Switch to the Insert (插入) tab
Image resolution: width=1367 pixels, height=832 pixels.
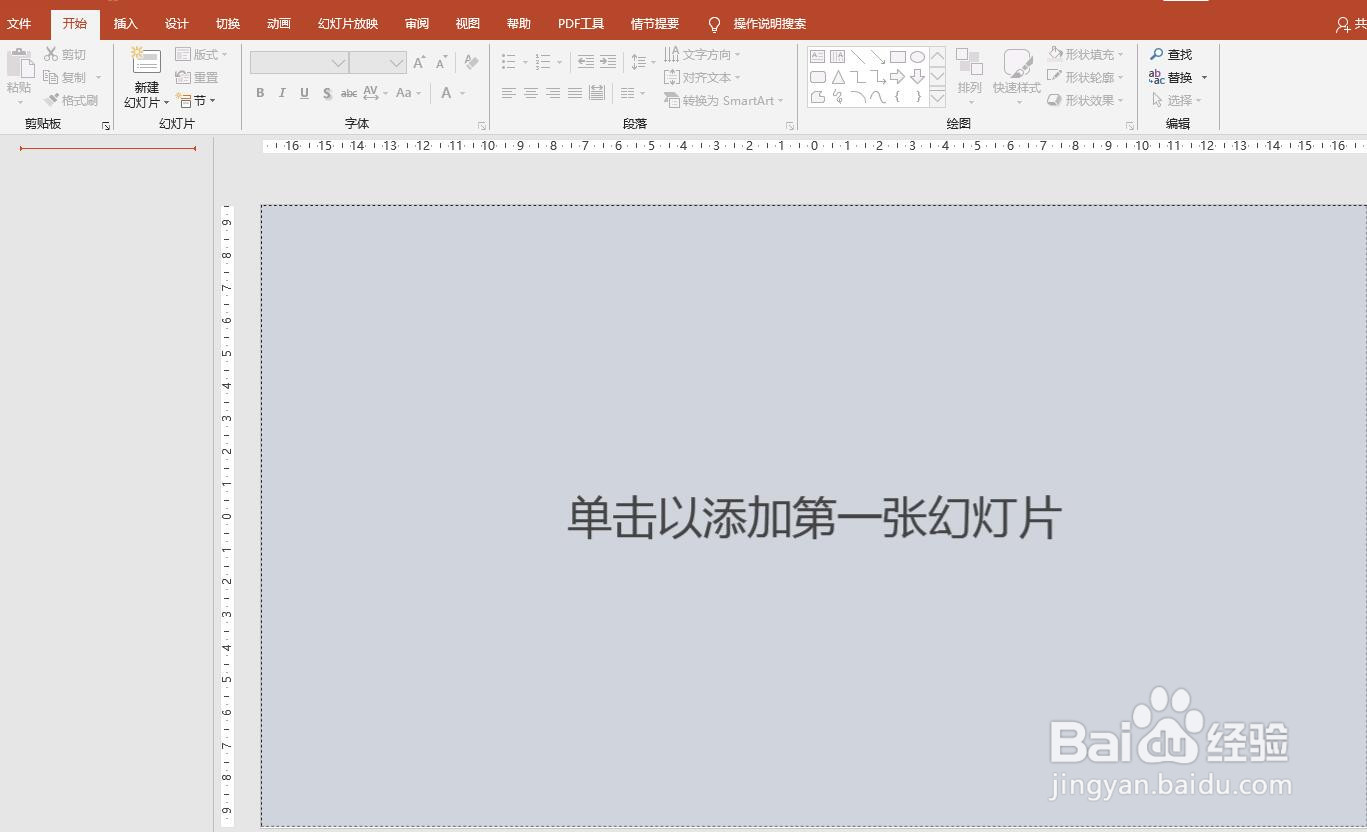tap(126, 24)
